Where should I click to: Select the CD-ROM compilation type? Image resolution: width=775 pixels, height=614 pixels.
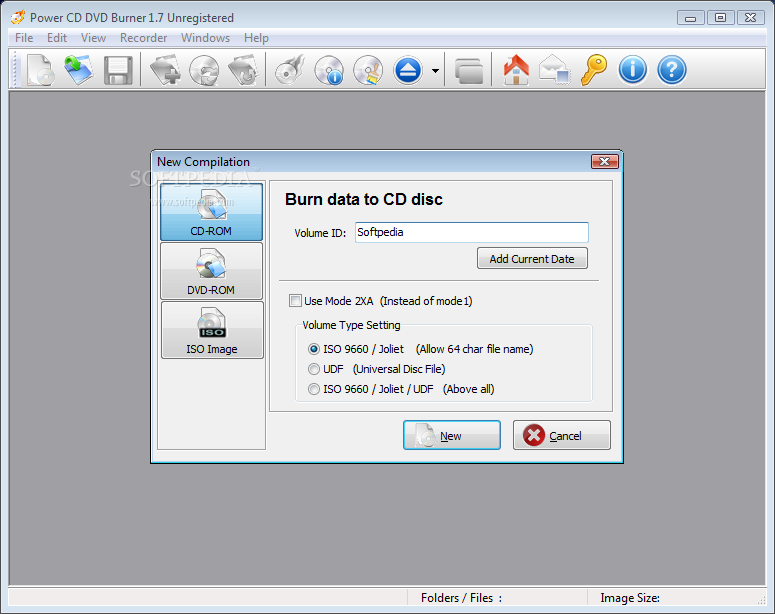pos(212,212)
